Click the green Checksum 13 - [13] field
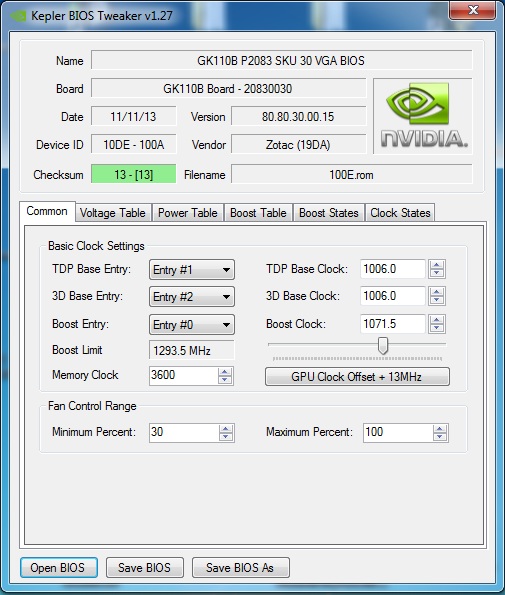The image size is (505, 595). coord(134,175)
